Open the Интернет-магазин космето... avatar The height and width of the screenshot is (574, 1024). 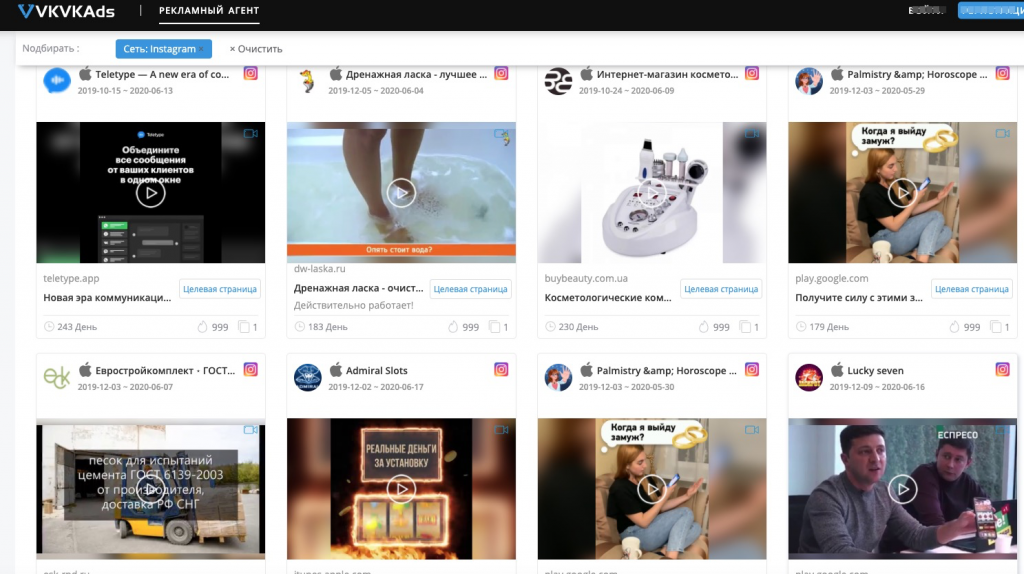coord(558,80)
